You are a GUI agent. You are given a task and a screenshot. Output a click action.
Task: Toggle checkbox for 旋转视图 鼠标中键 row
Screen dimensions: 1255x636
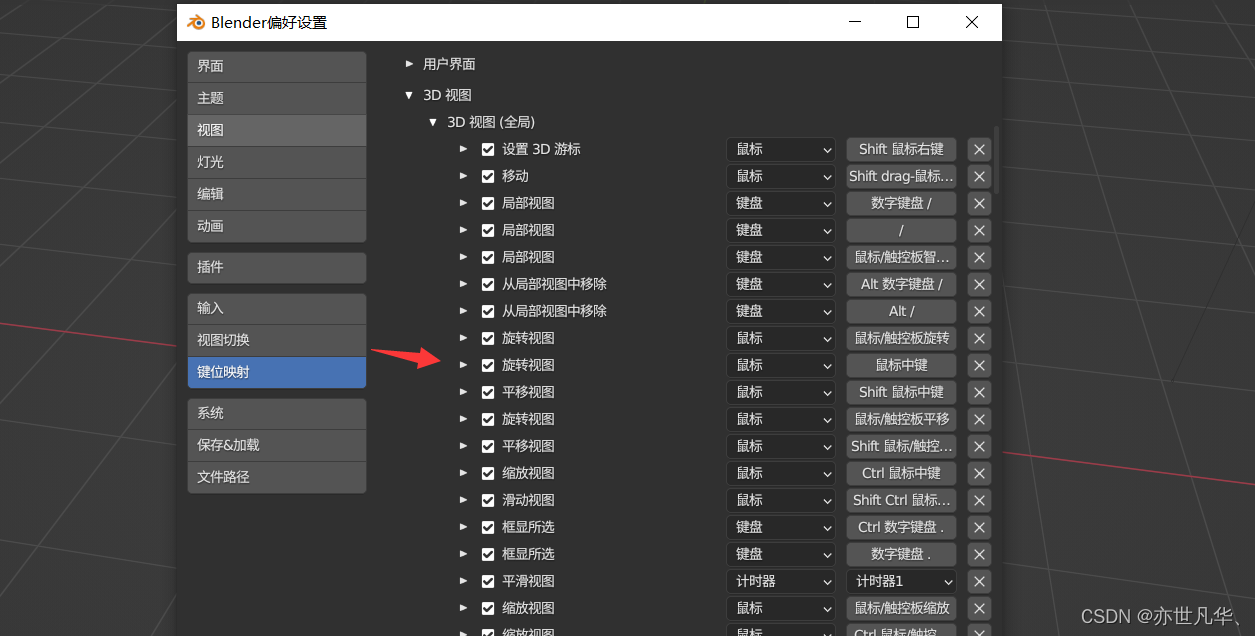(488, 365)
